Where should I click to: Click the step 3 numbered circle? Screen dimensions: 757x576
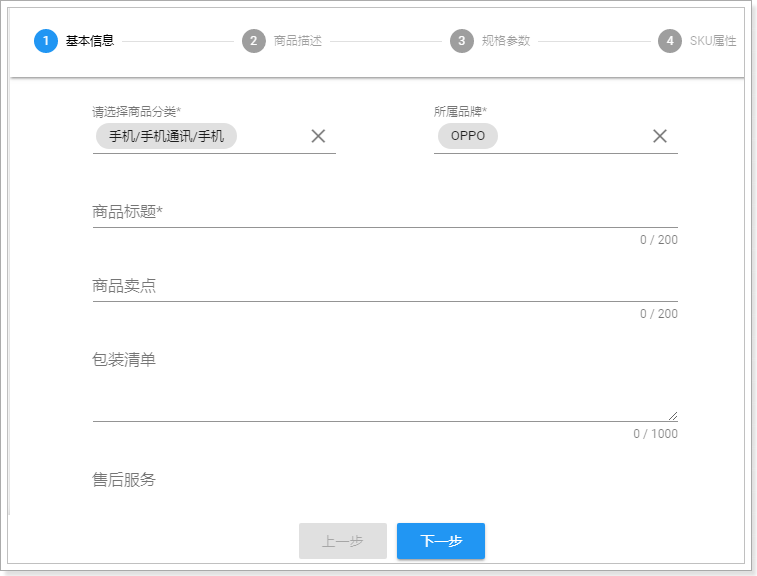[461, 41]
